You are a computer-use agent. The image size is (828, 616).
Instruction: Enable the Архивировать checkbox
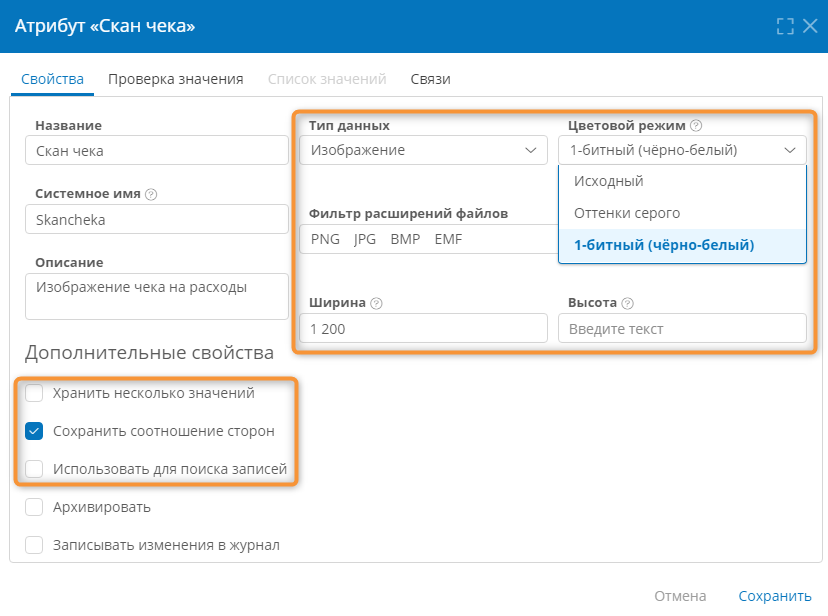pyautogui.click(x=35, y=507)
